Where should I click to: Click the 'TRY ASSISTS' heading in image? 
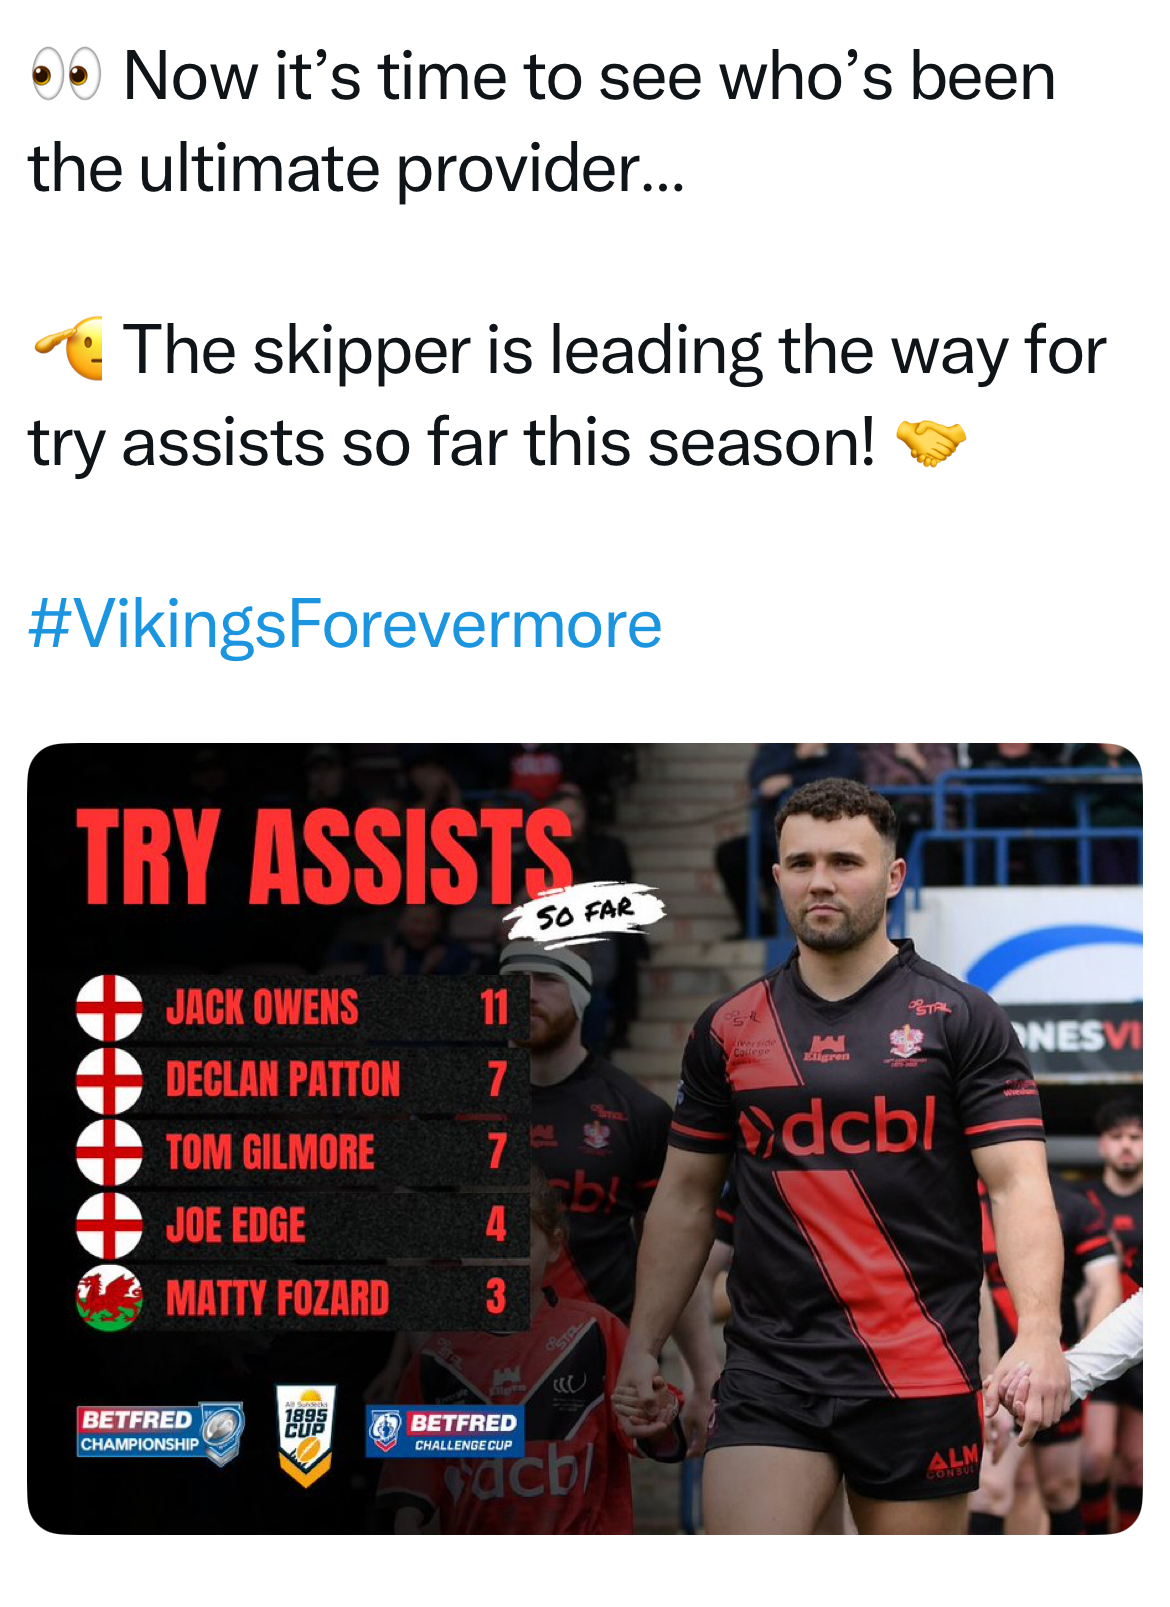pyautogui.click(x=324, y=856)
